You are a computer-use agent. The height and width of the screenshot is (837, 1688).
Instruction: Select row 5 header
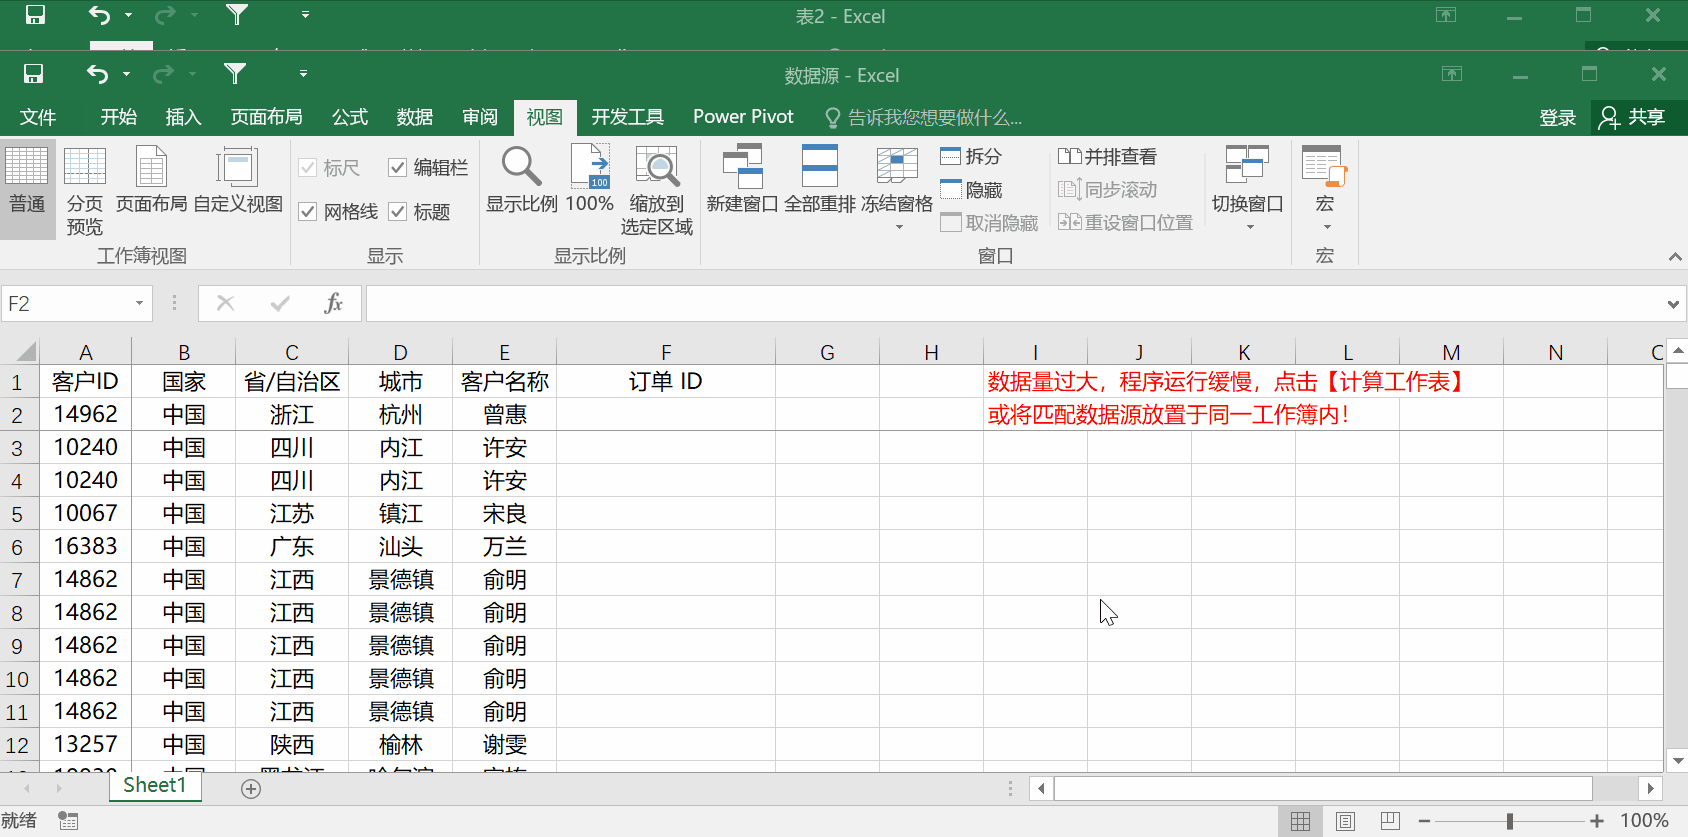18,514
